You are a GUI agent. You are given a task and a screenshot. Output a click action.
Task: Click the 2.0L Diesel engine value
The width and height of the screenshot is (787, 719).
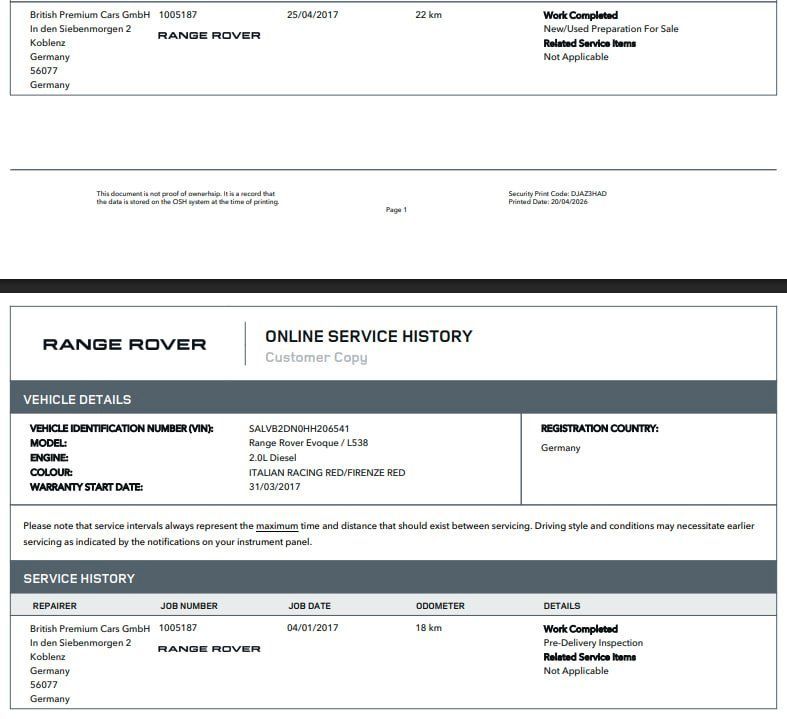273,458
